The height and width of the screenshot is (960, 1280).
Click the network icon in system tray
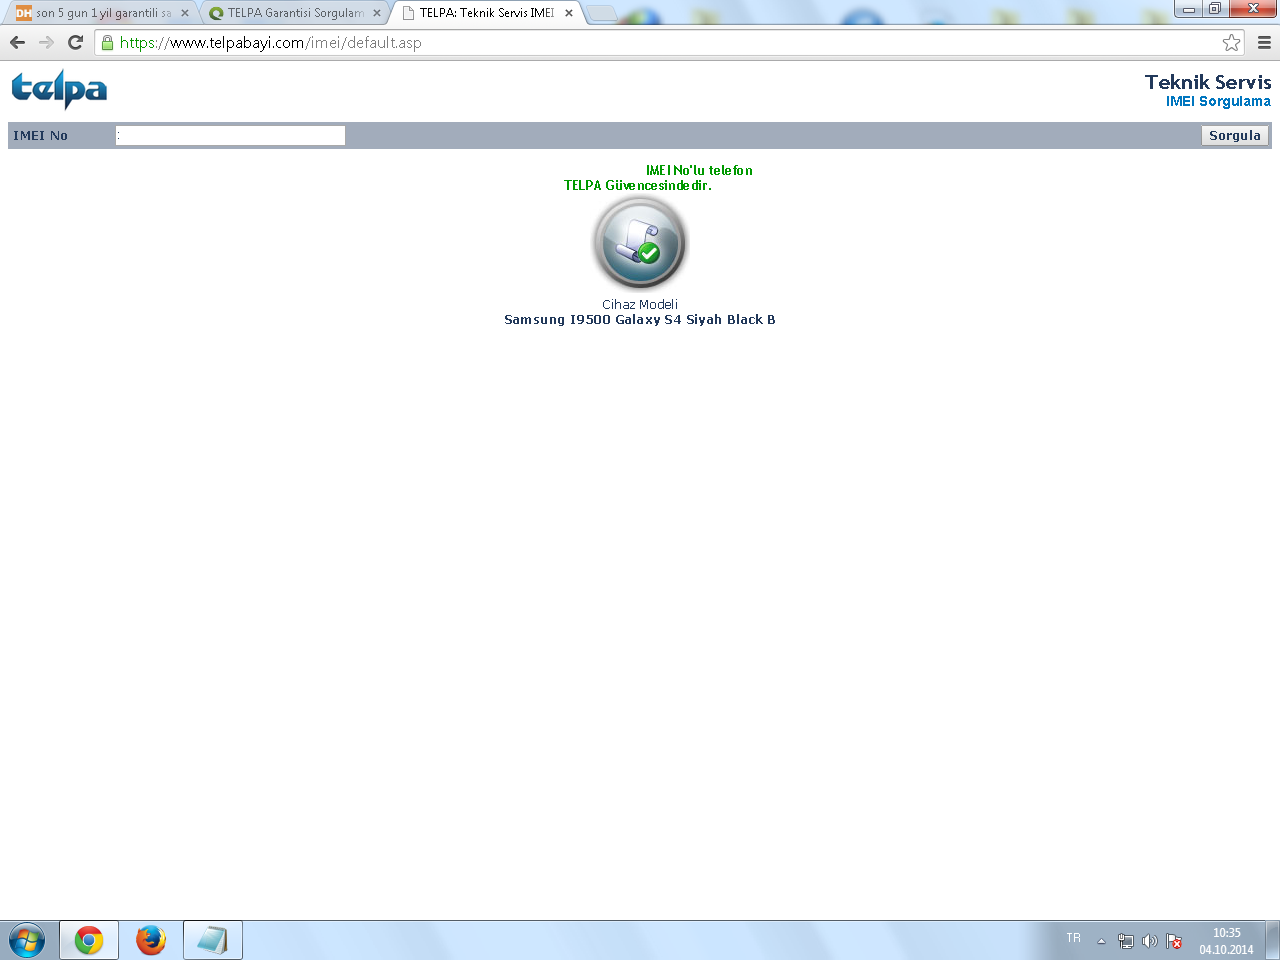pos(1126,941)
